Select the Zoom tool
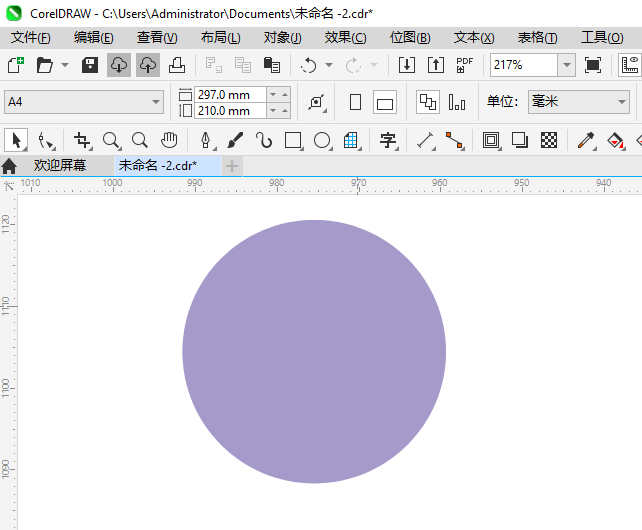Viewport: 642px width, 530px height. (111, 140)
